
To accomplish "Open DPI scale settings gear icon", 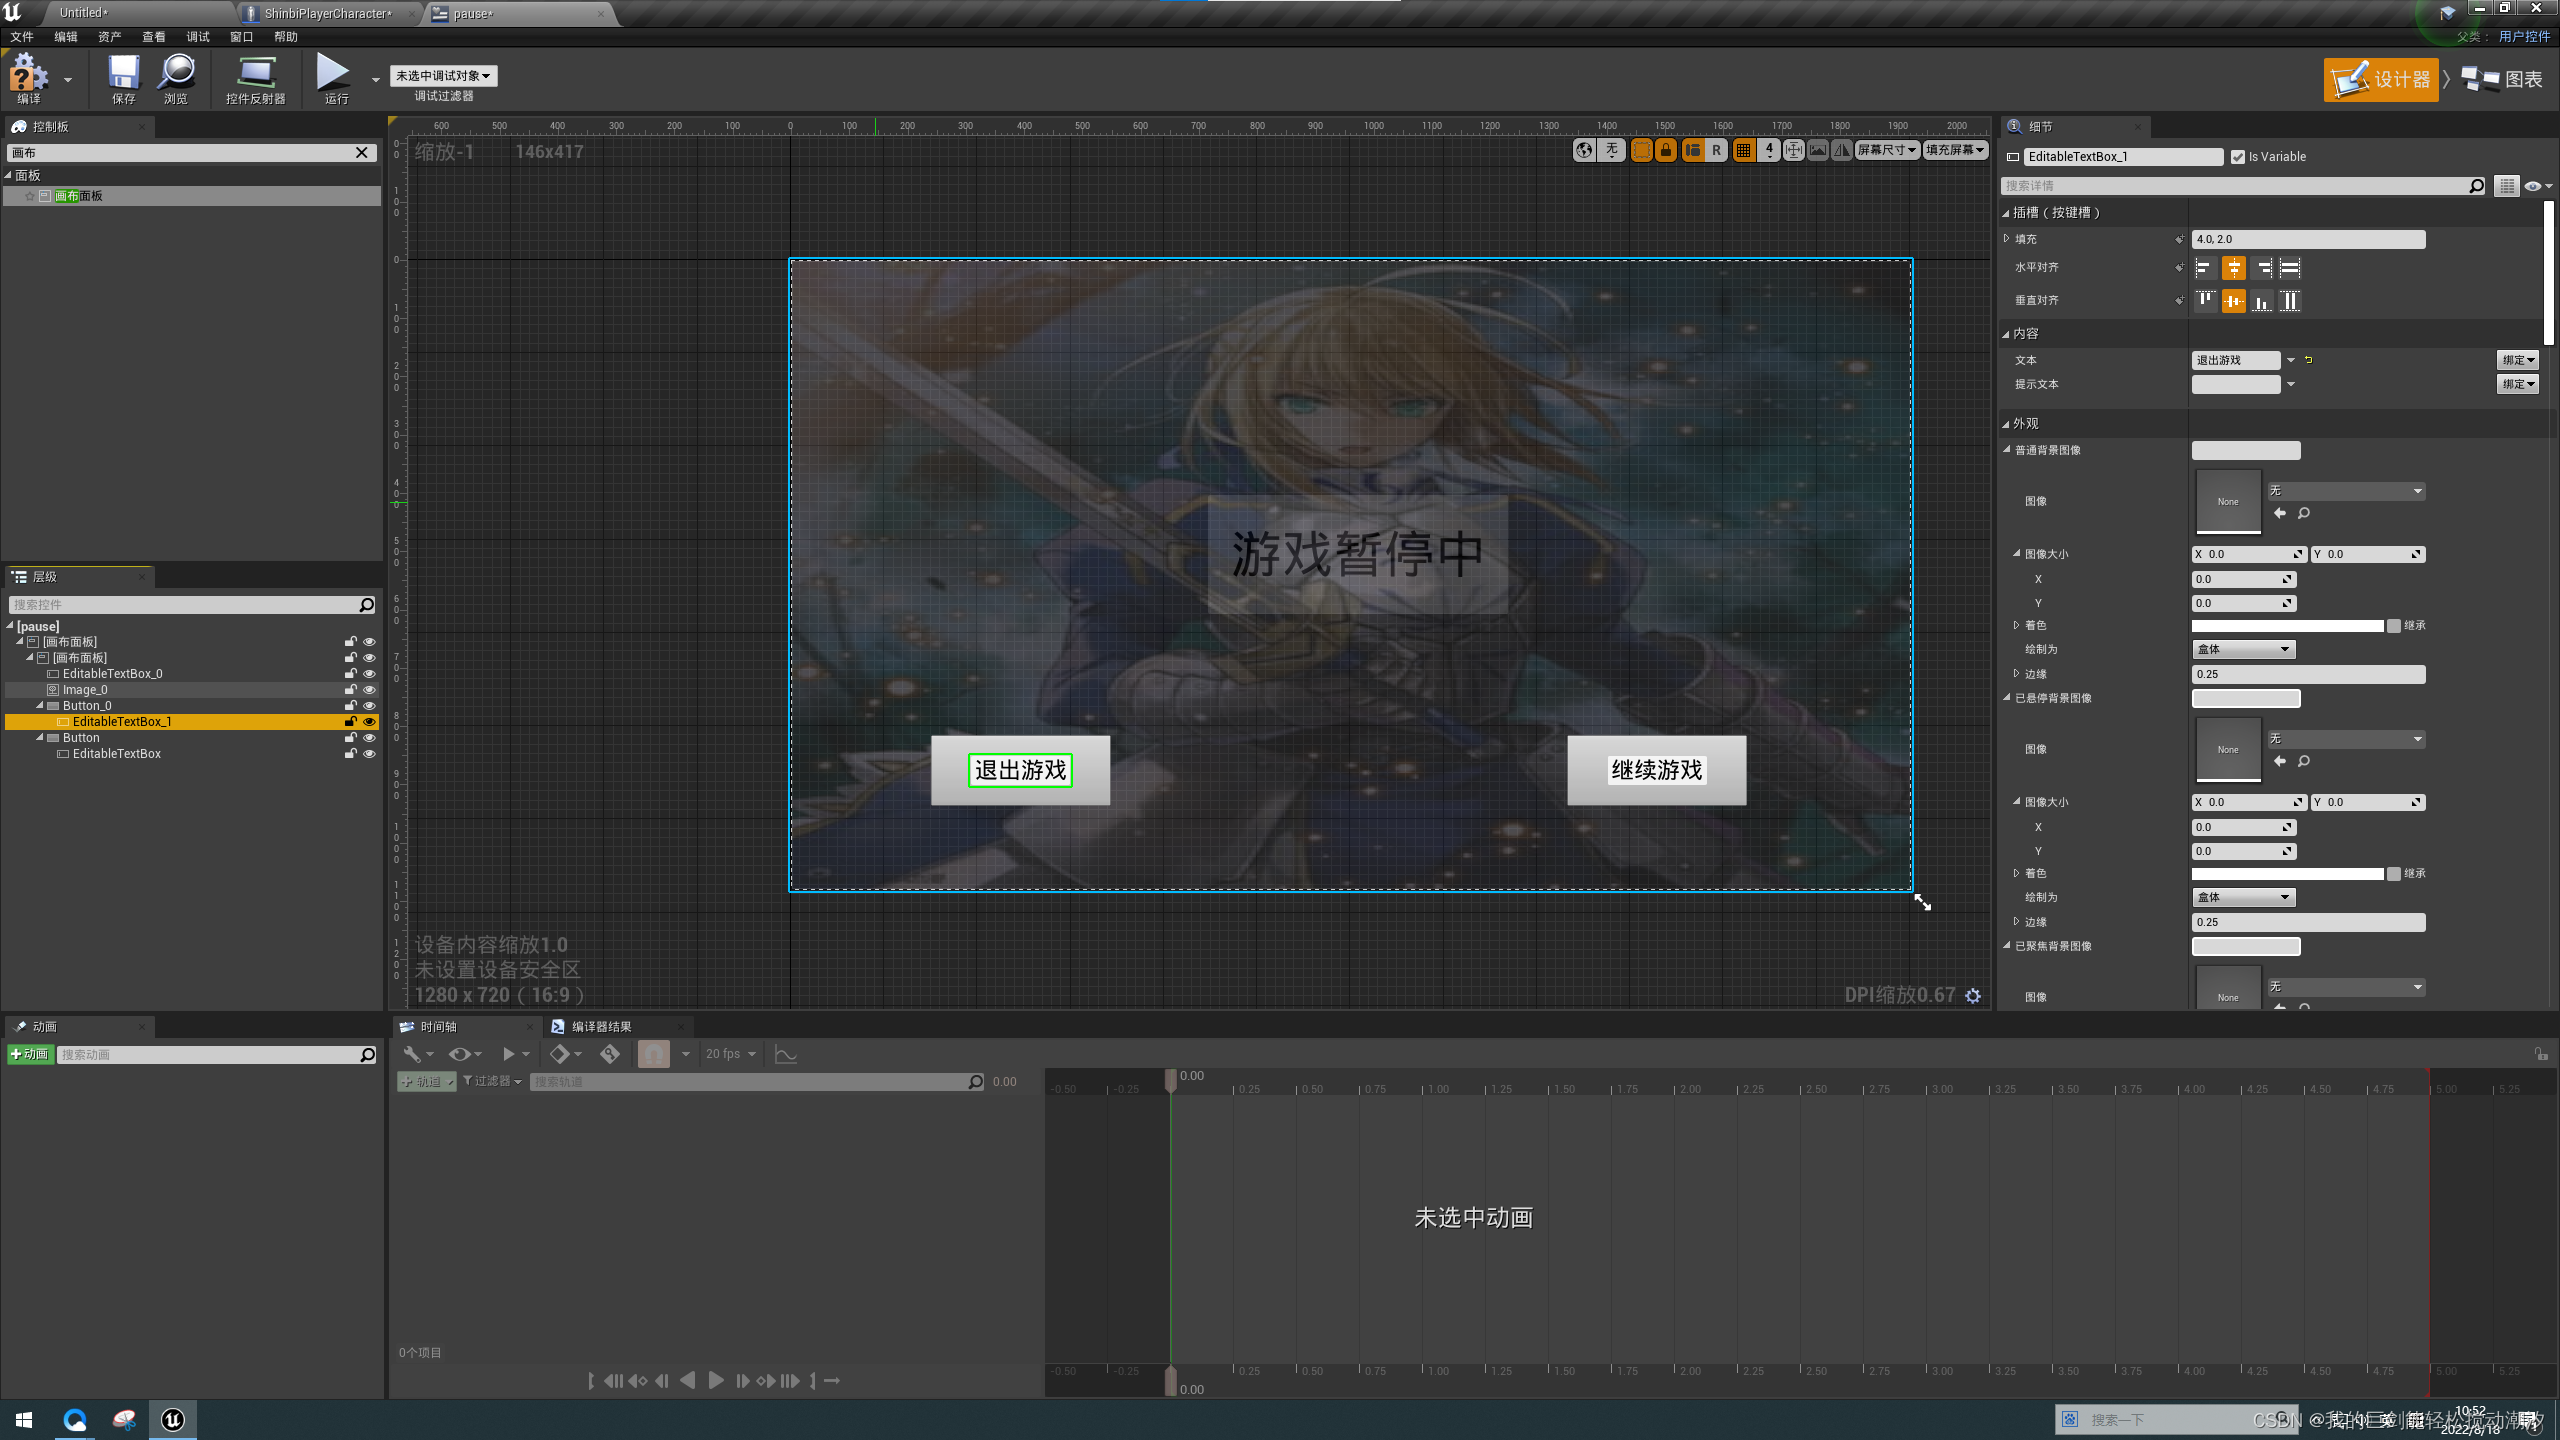I will pos(1973,995).
